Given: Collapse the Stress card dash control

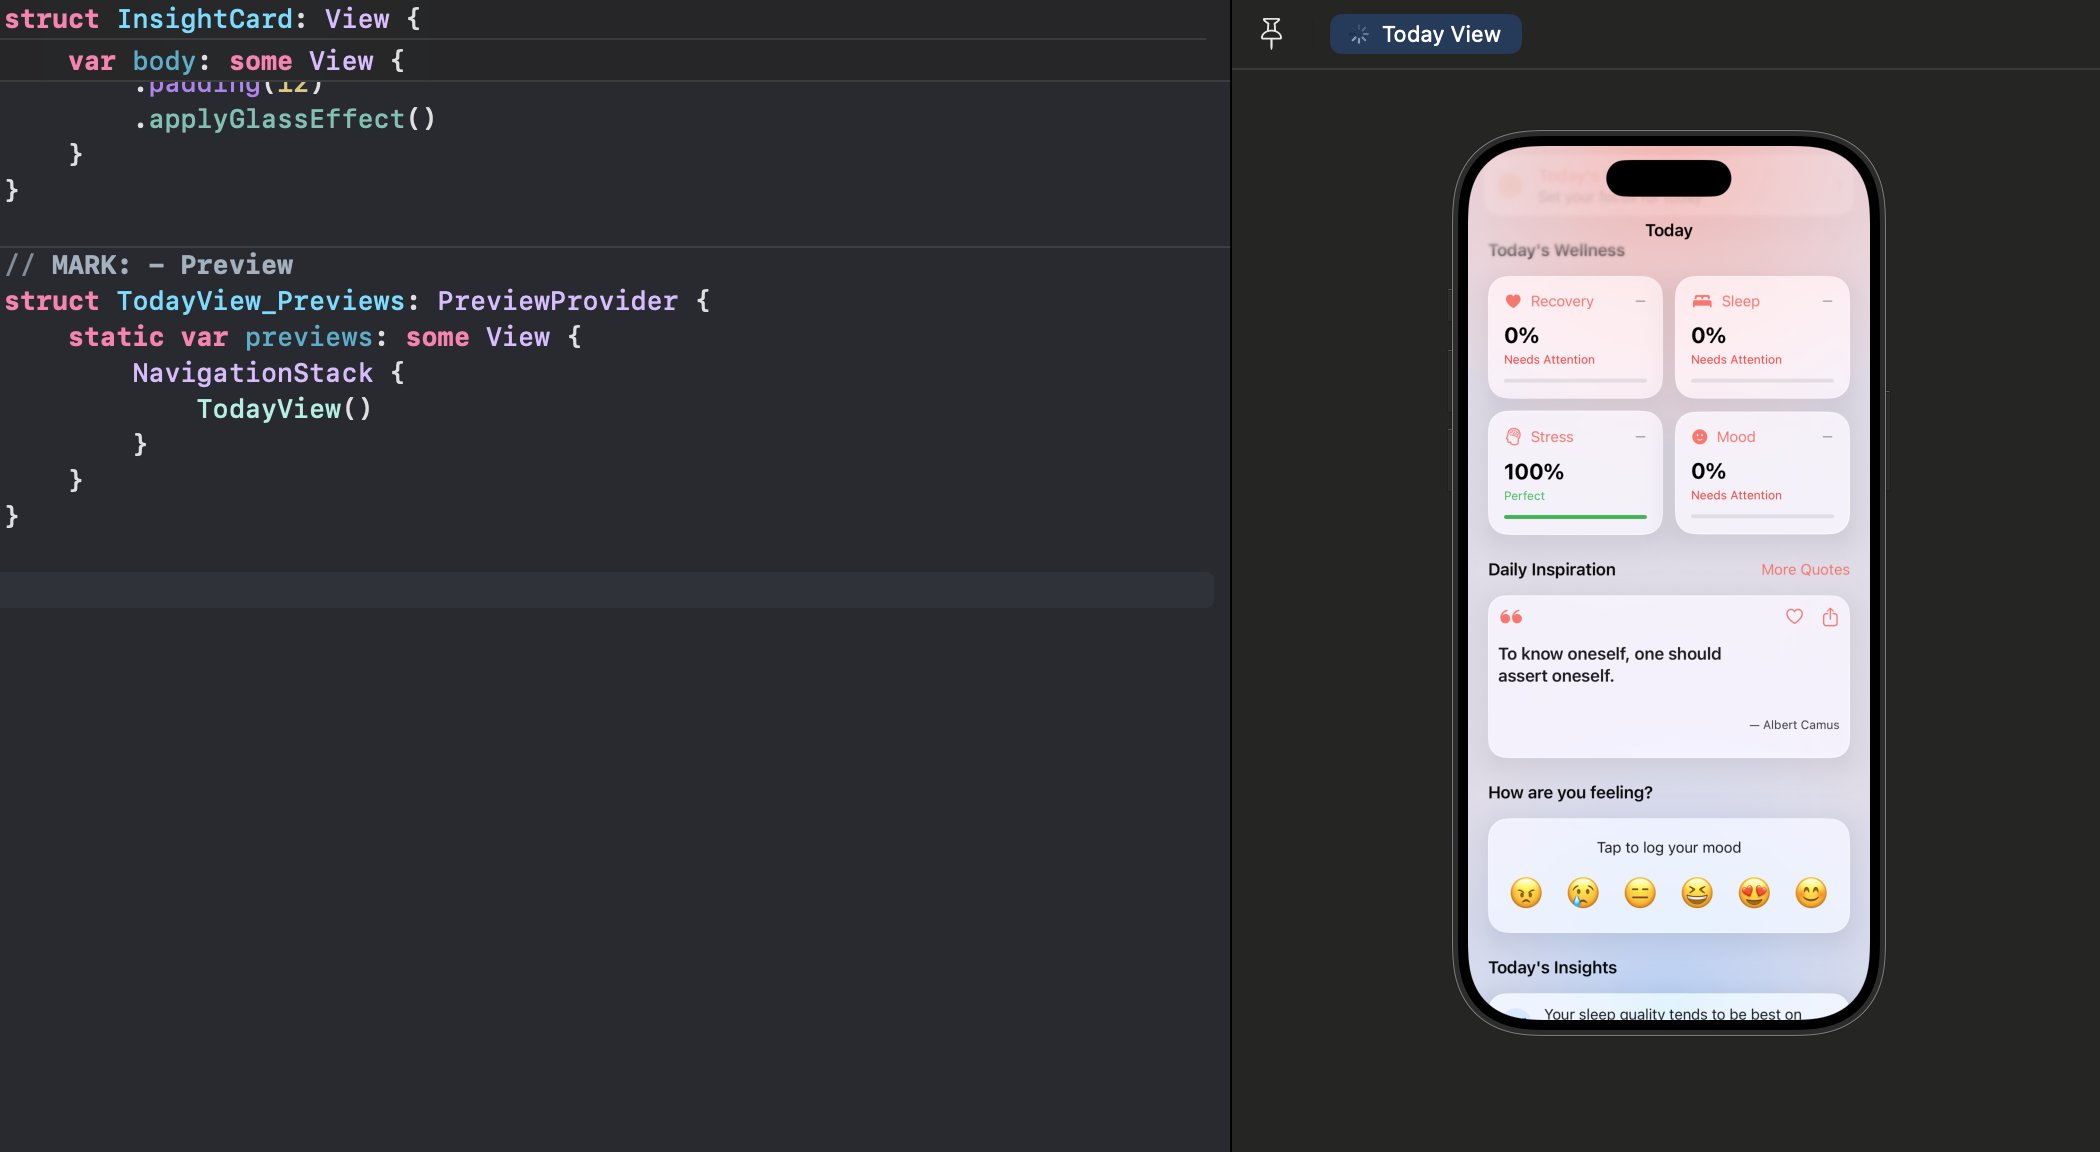Looking at the screenshot, I should (x=1640, y=437).
